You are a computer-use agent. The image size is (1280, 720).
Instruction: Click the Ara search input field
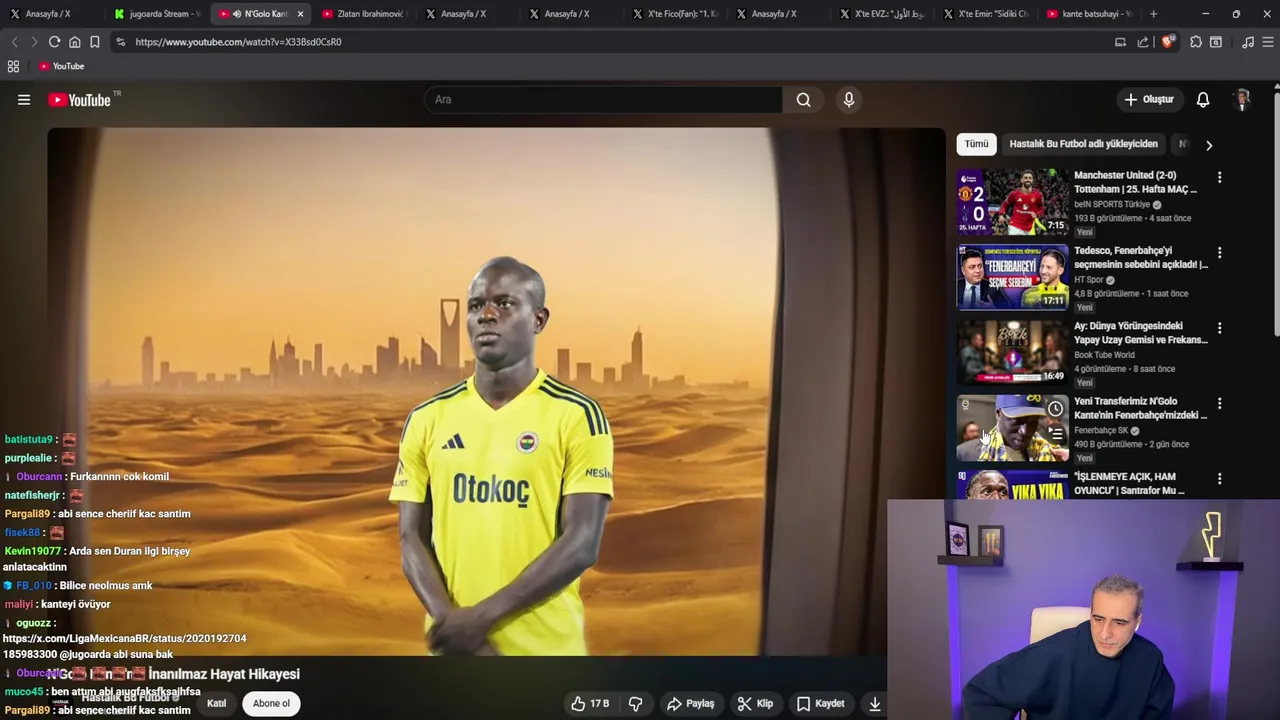tap(603, 100)
